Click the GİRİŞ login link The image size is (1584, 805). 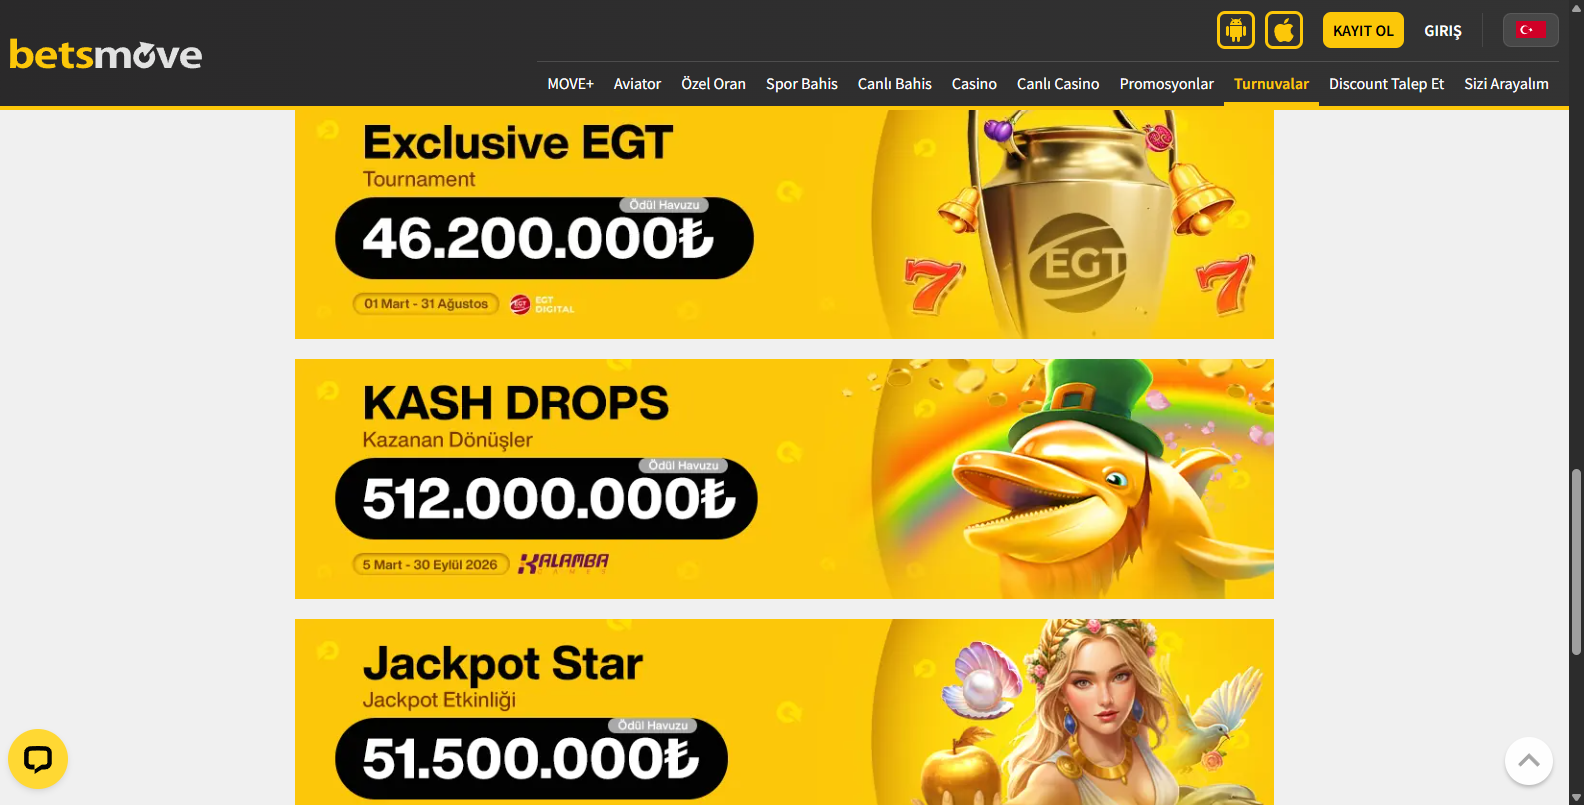point(1443,31)
